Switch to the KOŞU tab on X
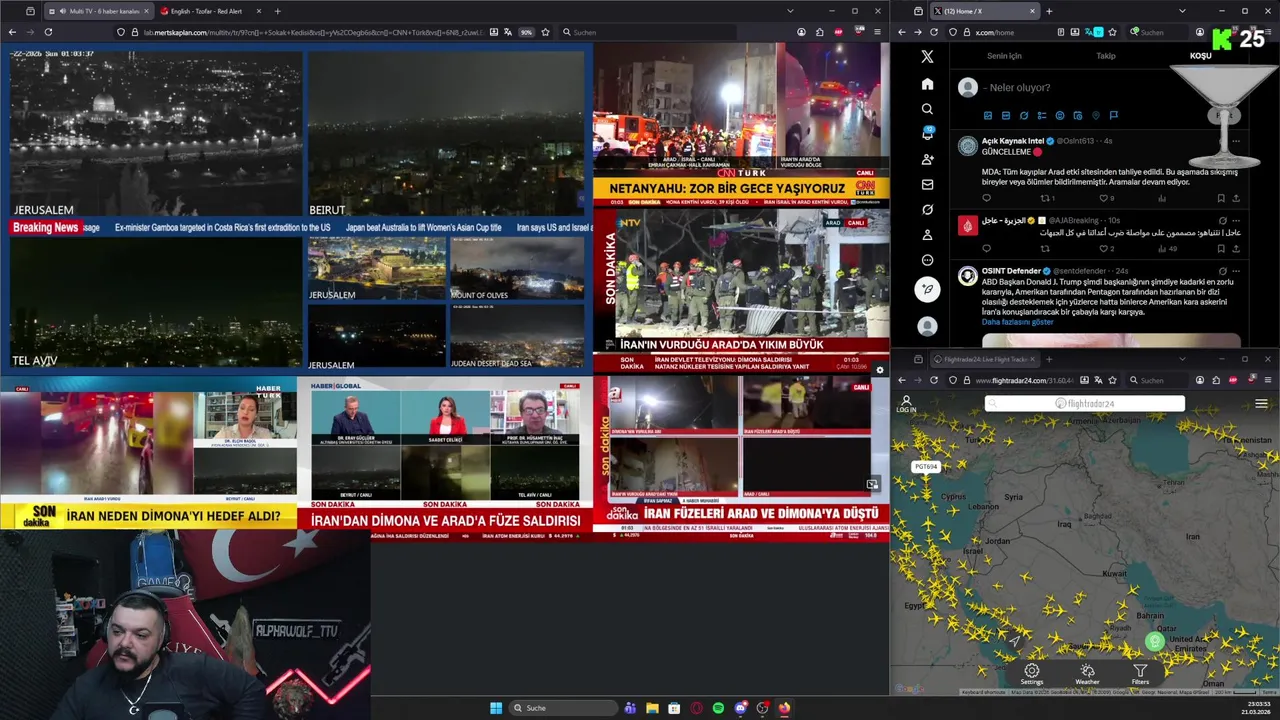This screenshot has height=720, width=1280. point(1200,56)
